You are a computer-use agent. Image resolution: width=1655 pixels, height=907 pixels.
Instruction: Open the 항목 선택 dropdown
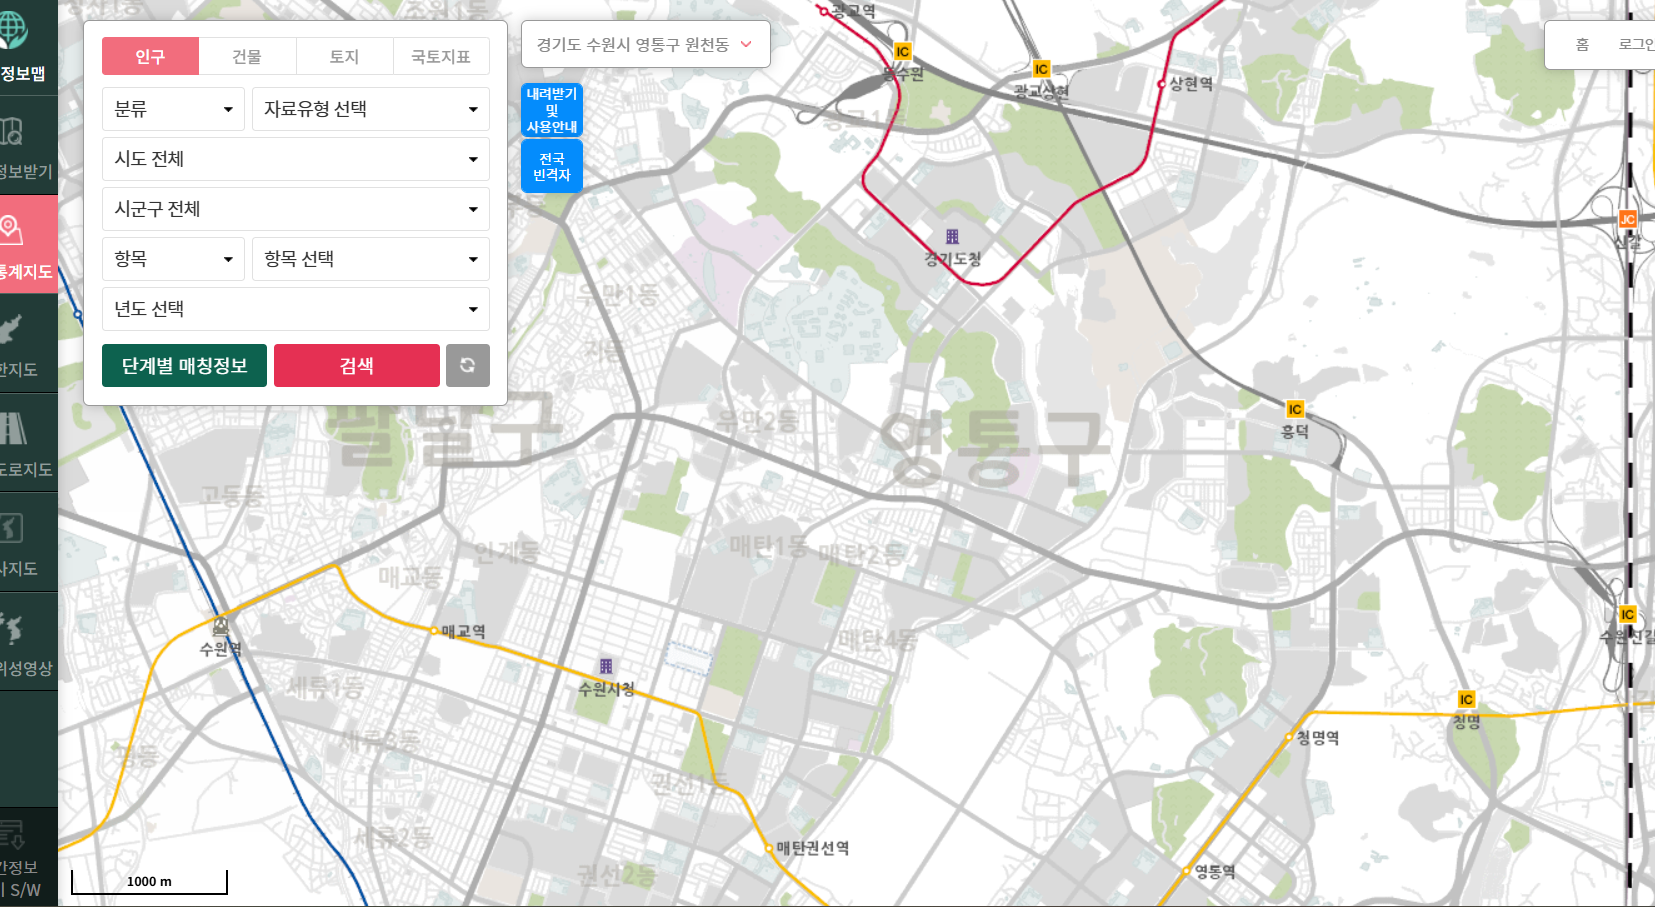coord(371,259)
